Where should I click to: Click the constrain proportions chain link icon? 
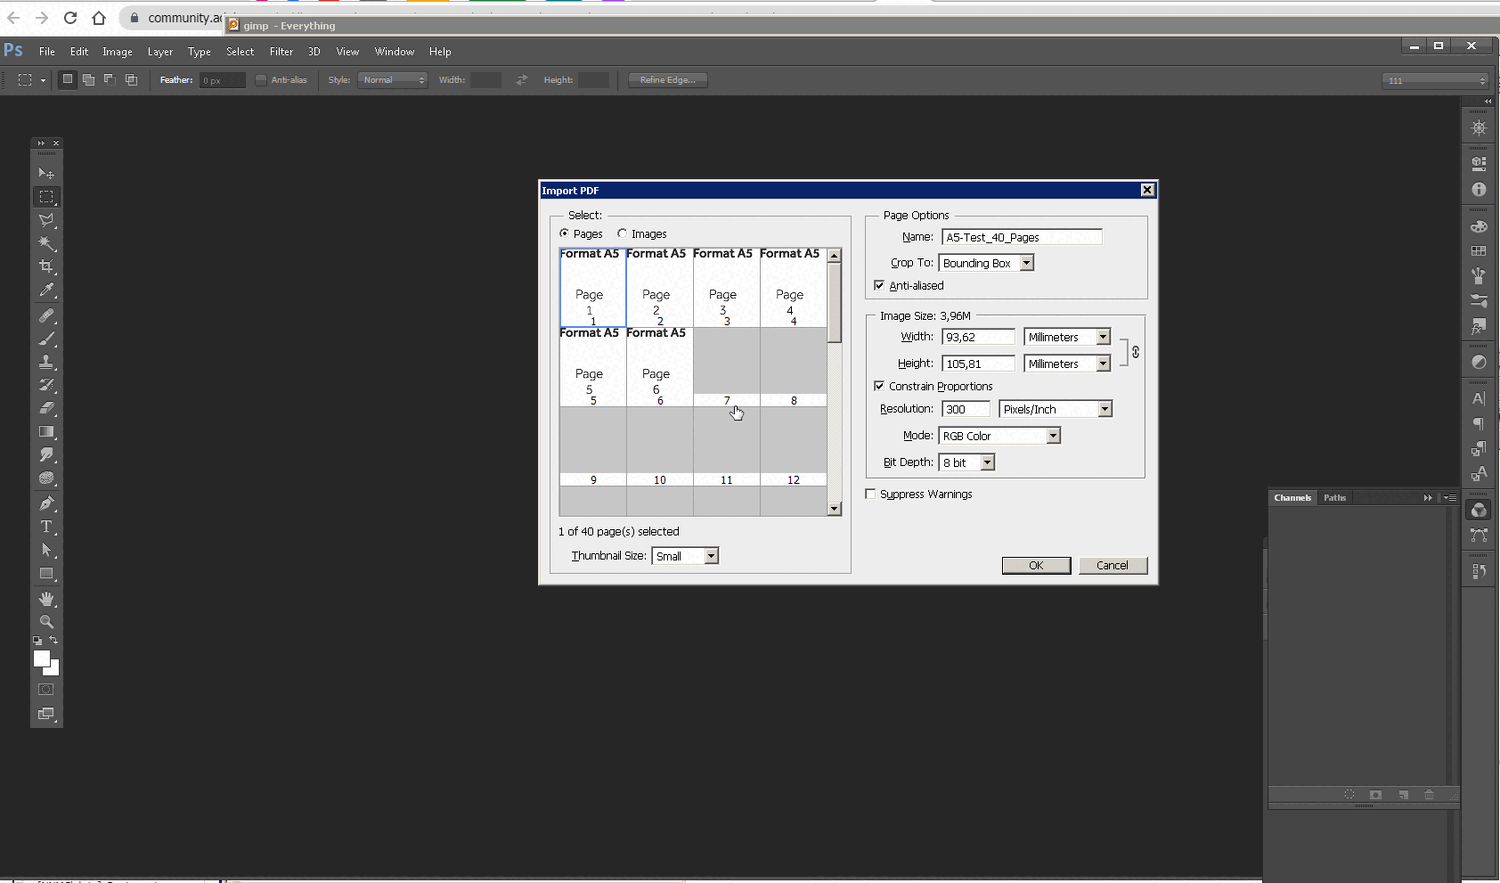(1135, 352)
